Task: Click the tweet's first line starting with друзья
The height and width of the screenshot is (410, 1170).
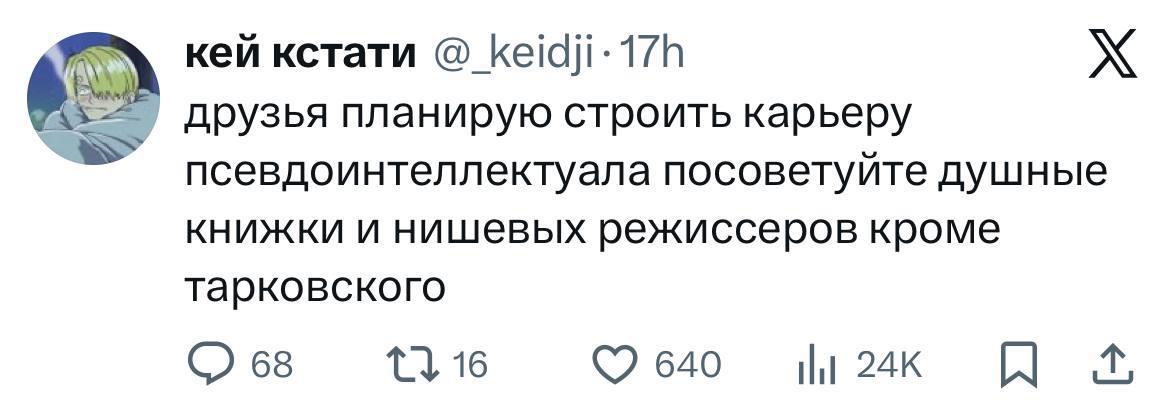Action: [x=549, y=118]
